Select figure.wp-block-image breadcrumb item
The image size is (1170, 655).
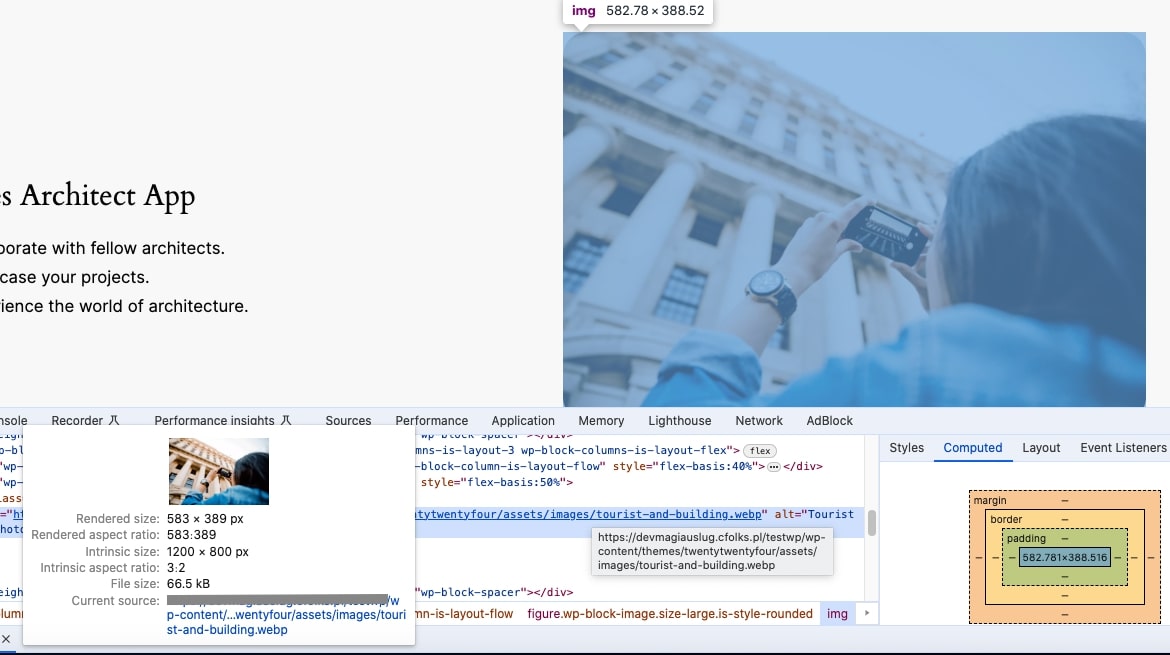669,613
